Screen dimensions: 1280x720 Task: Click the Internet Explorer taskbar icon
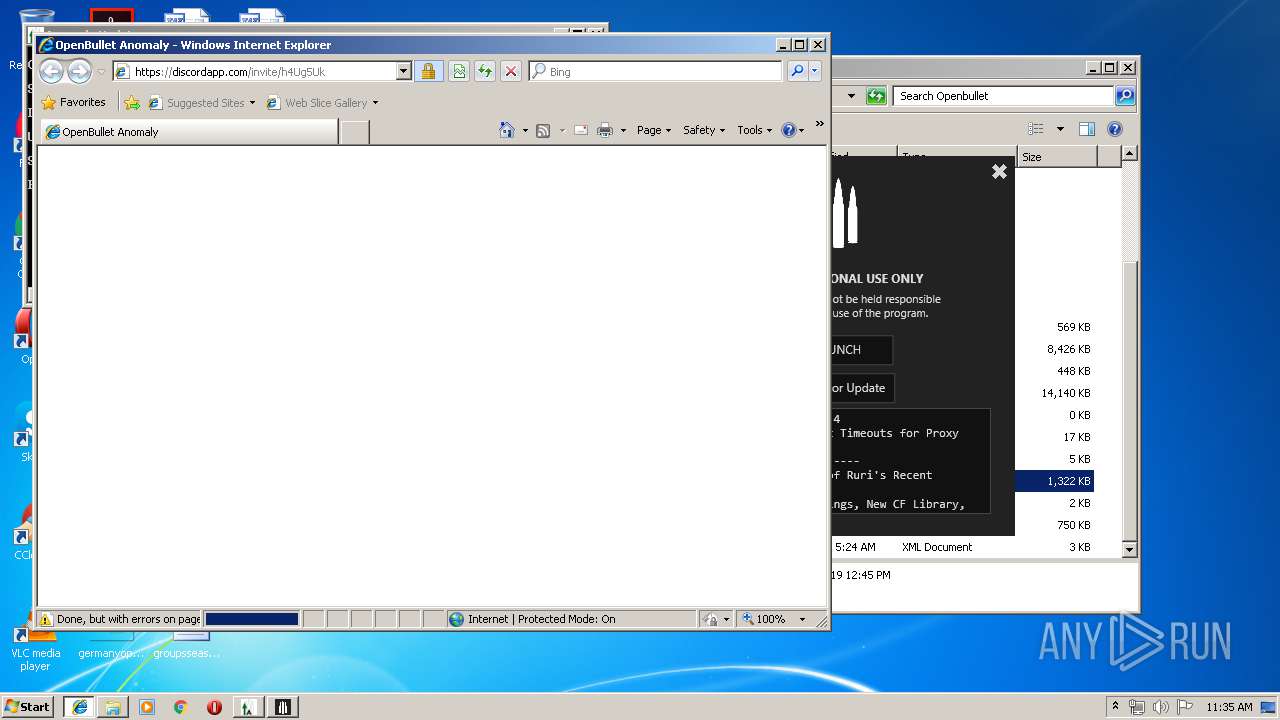click(x=79, y=707)
